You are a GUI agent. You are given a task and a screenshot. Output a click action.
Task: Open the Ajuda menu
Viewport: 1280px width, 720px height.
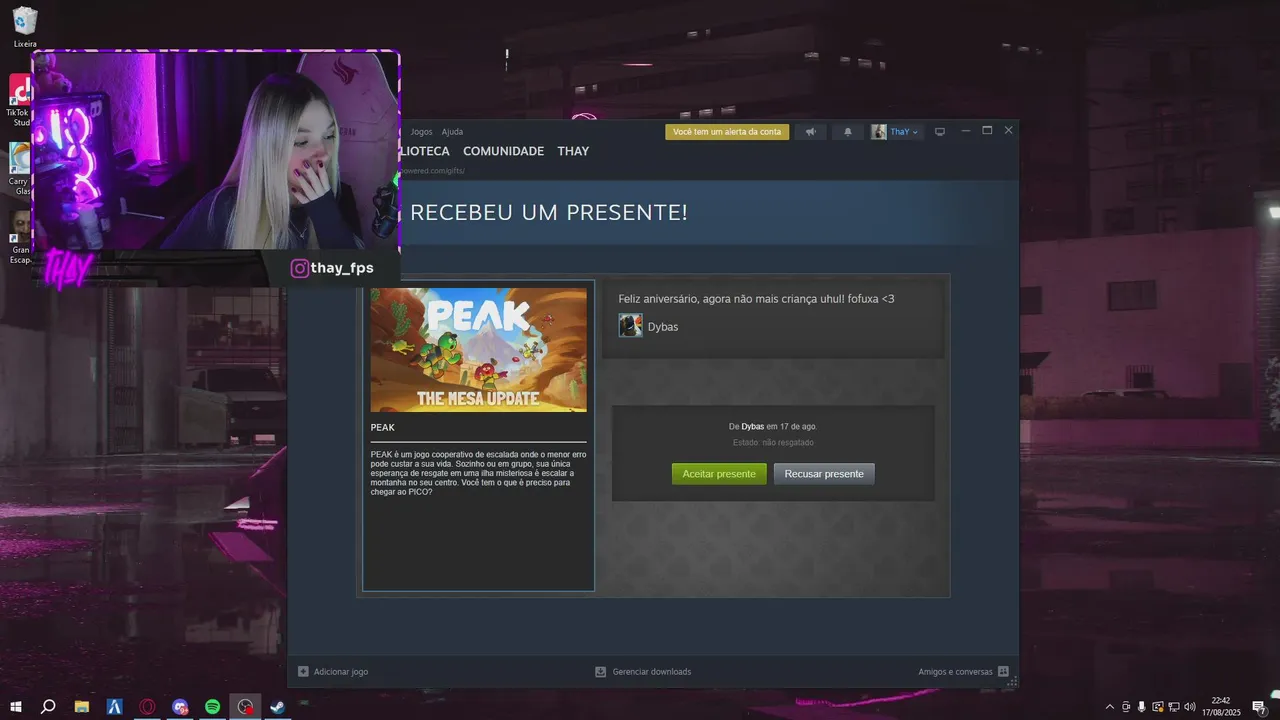[452, 132]
